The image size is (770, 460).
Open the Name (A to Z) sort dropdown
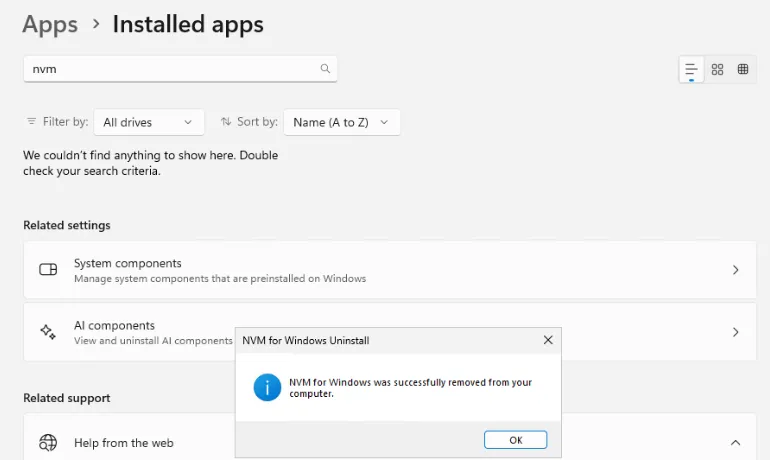point(342,122)
